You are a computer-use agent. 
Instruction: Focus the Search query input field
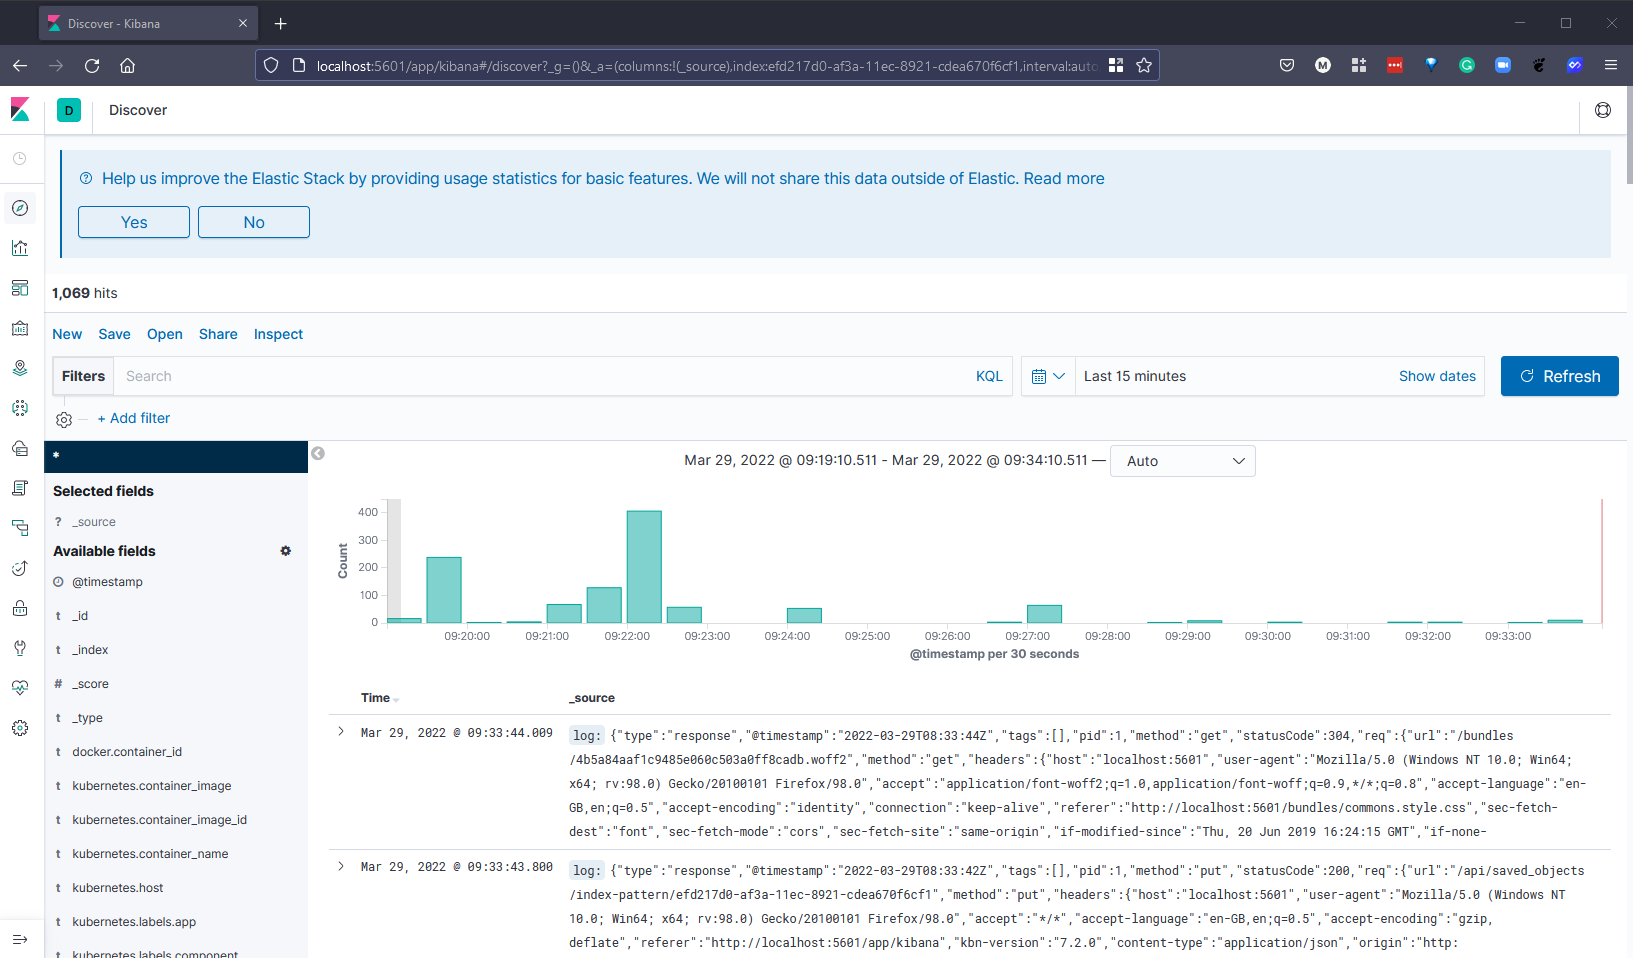[x=540, y=376]
